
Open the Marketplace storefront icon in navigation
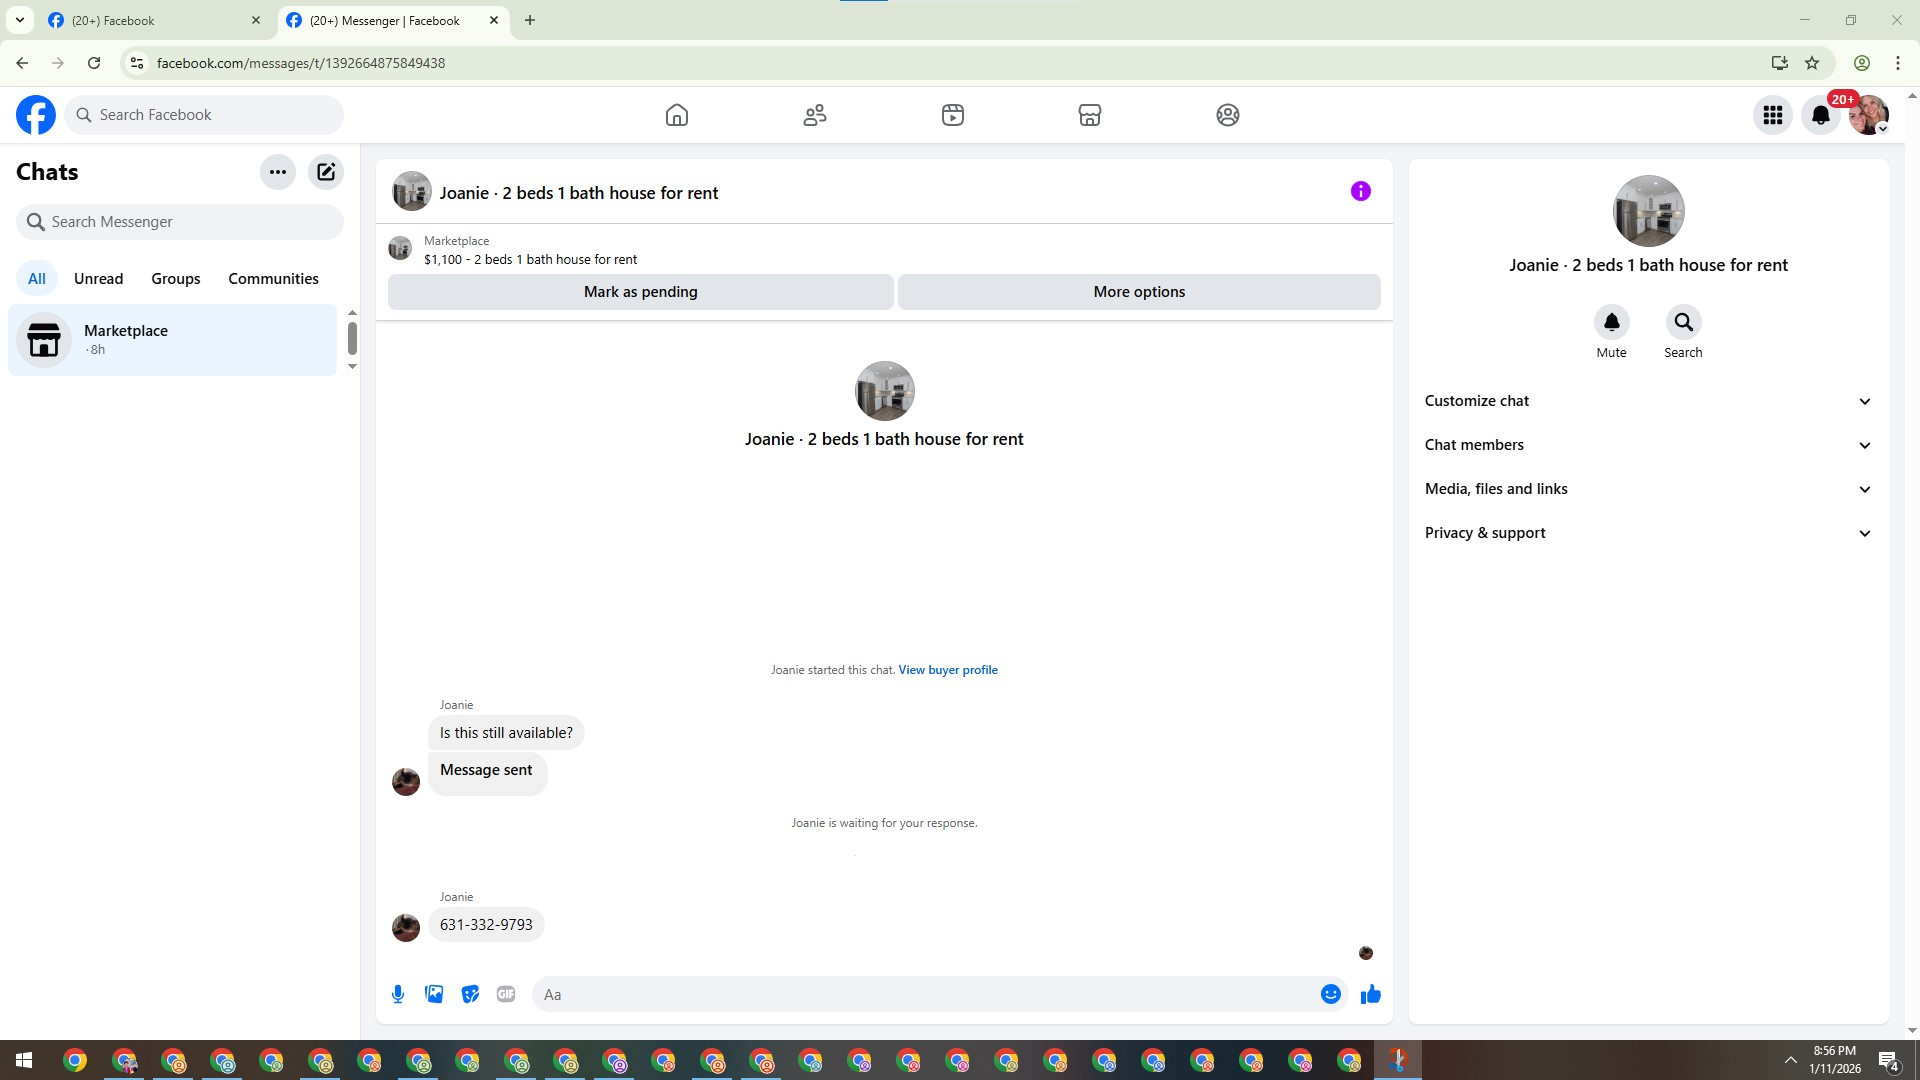[1090, 115]
